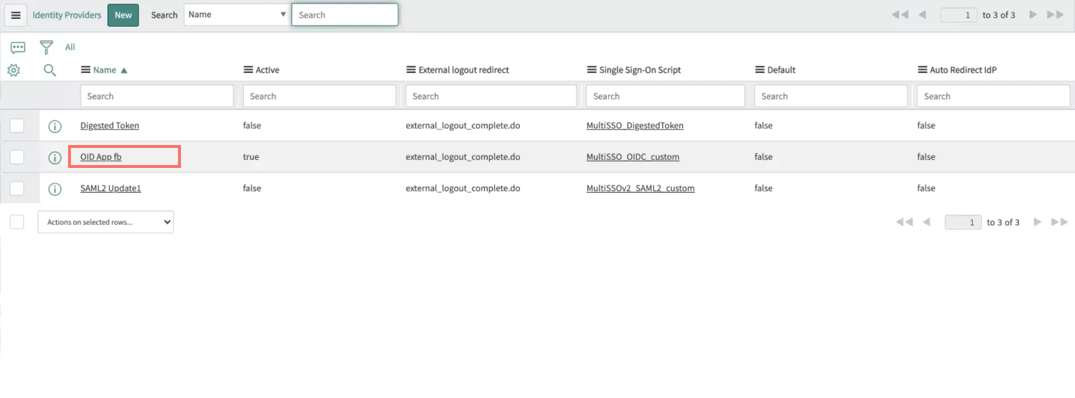Viewport: 1075px width, 398px height.
Task: Open the list context hamburger menu
Action: (16, 15)
